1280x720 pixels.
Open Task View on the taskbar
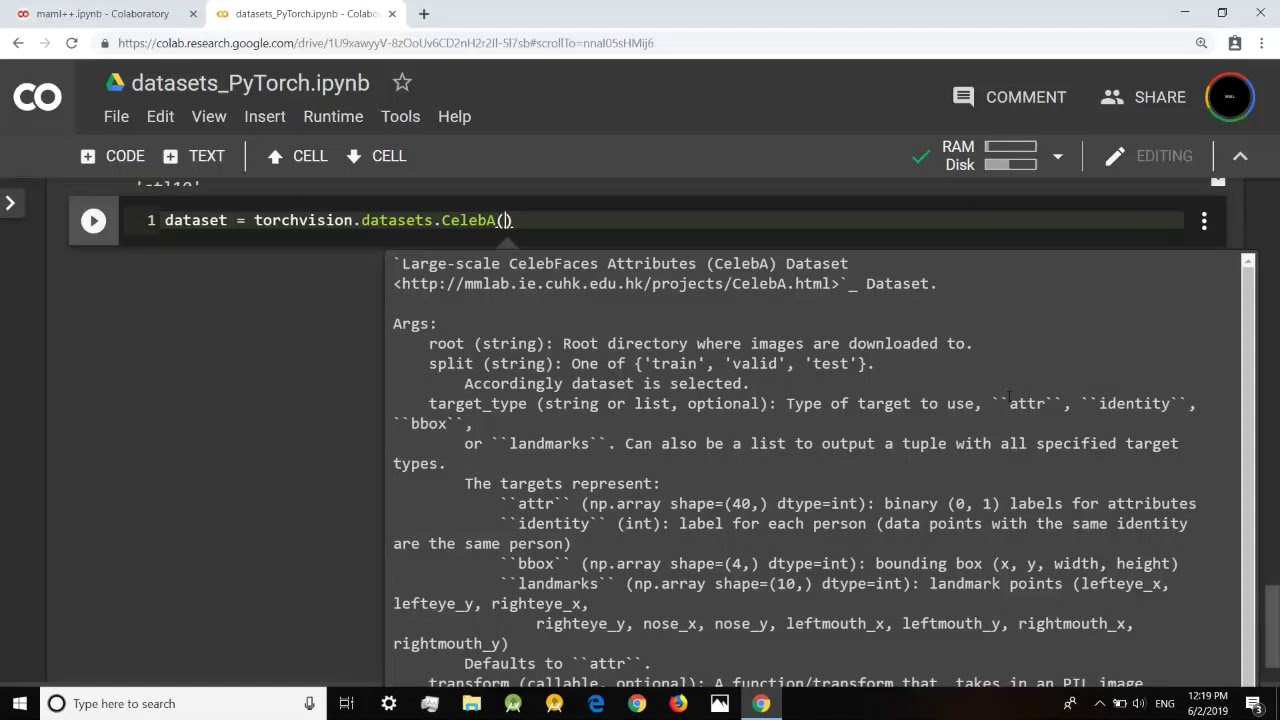(x=346, y=704)
